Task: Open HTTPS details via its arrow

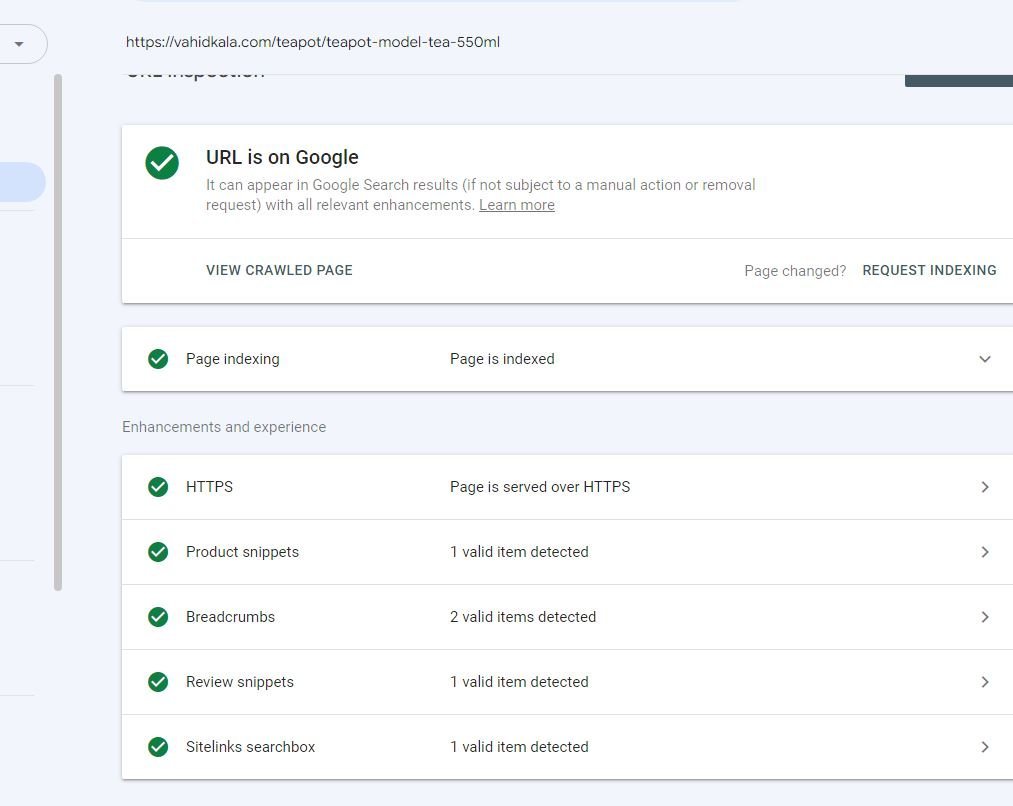Action: click(985, 487)
